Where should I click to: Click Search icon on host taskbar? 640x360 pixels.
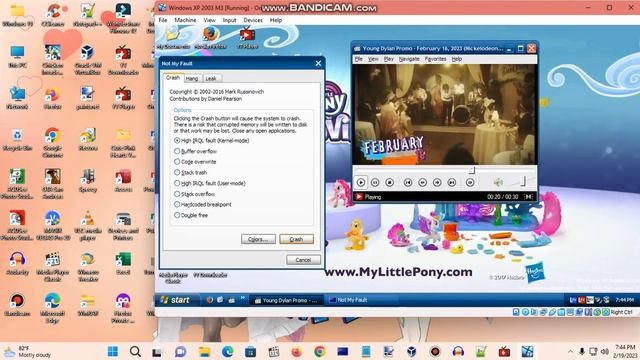tap(135, 351)
